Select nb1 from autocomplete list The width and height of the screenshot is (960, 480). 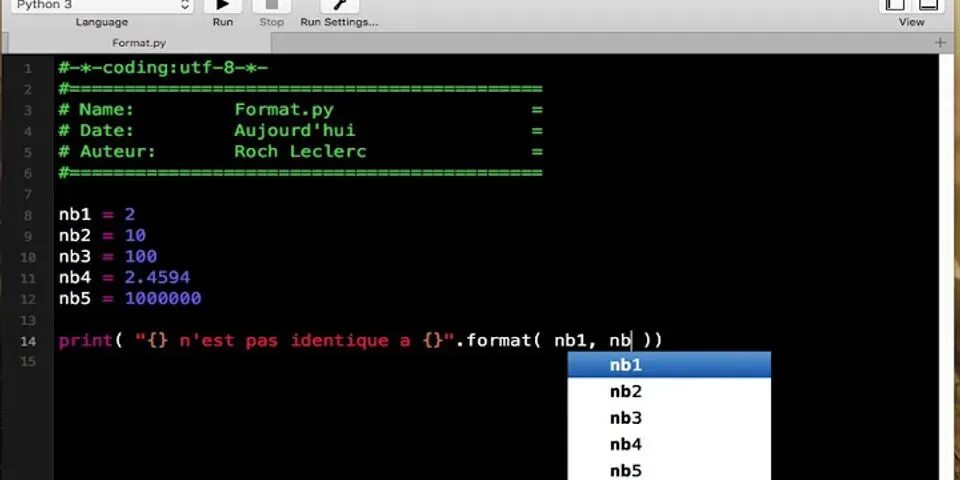pyautogui.click(x=669, y=365)
